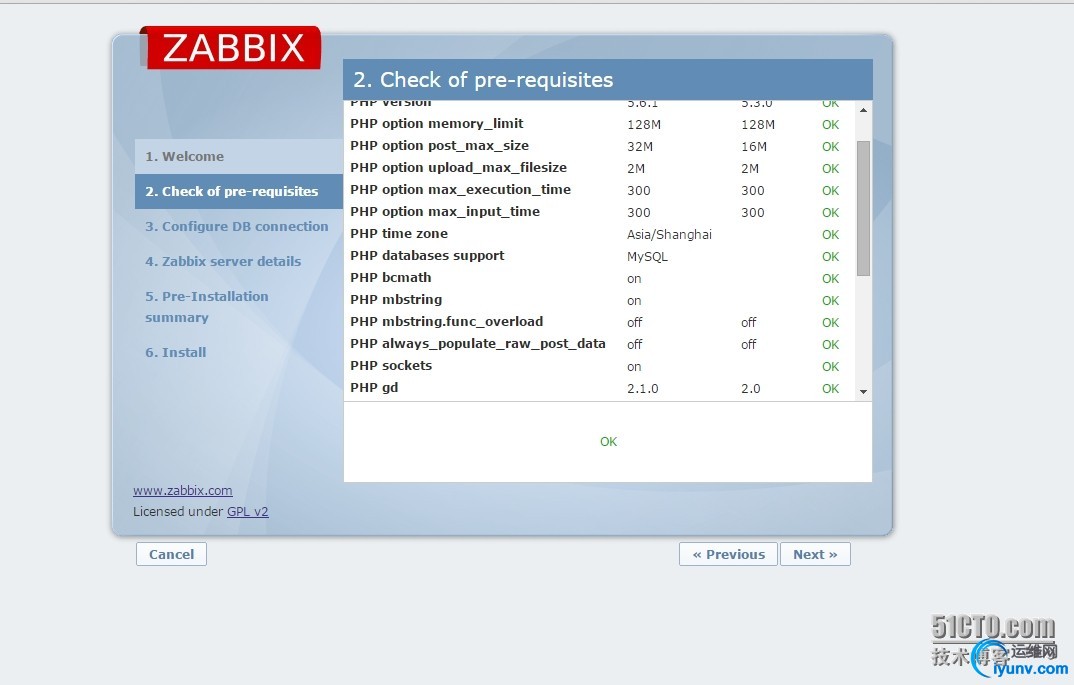Proceed with the Next button
Image resolution: width=1074 pixels, height=685 pixels.
(x=815, y=554)
